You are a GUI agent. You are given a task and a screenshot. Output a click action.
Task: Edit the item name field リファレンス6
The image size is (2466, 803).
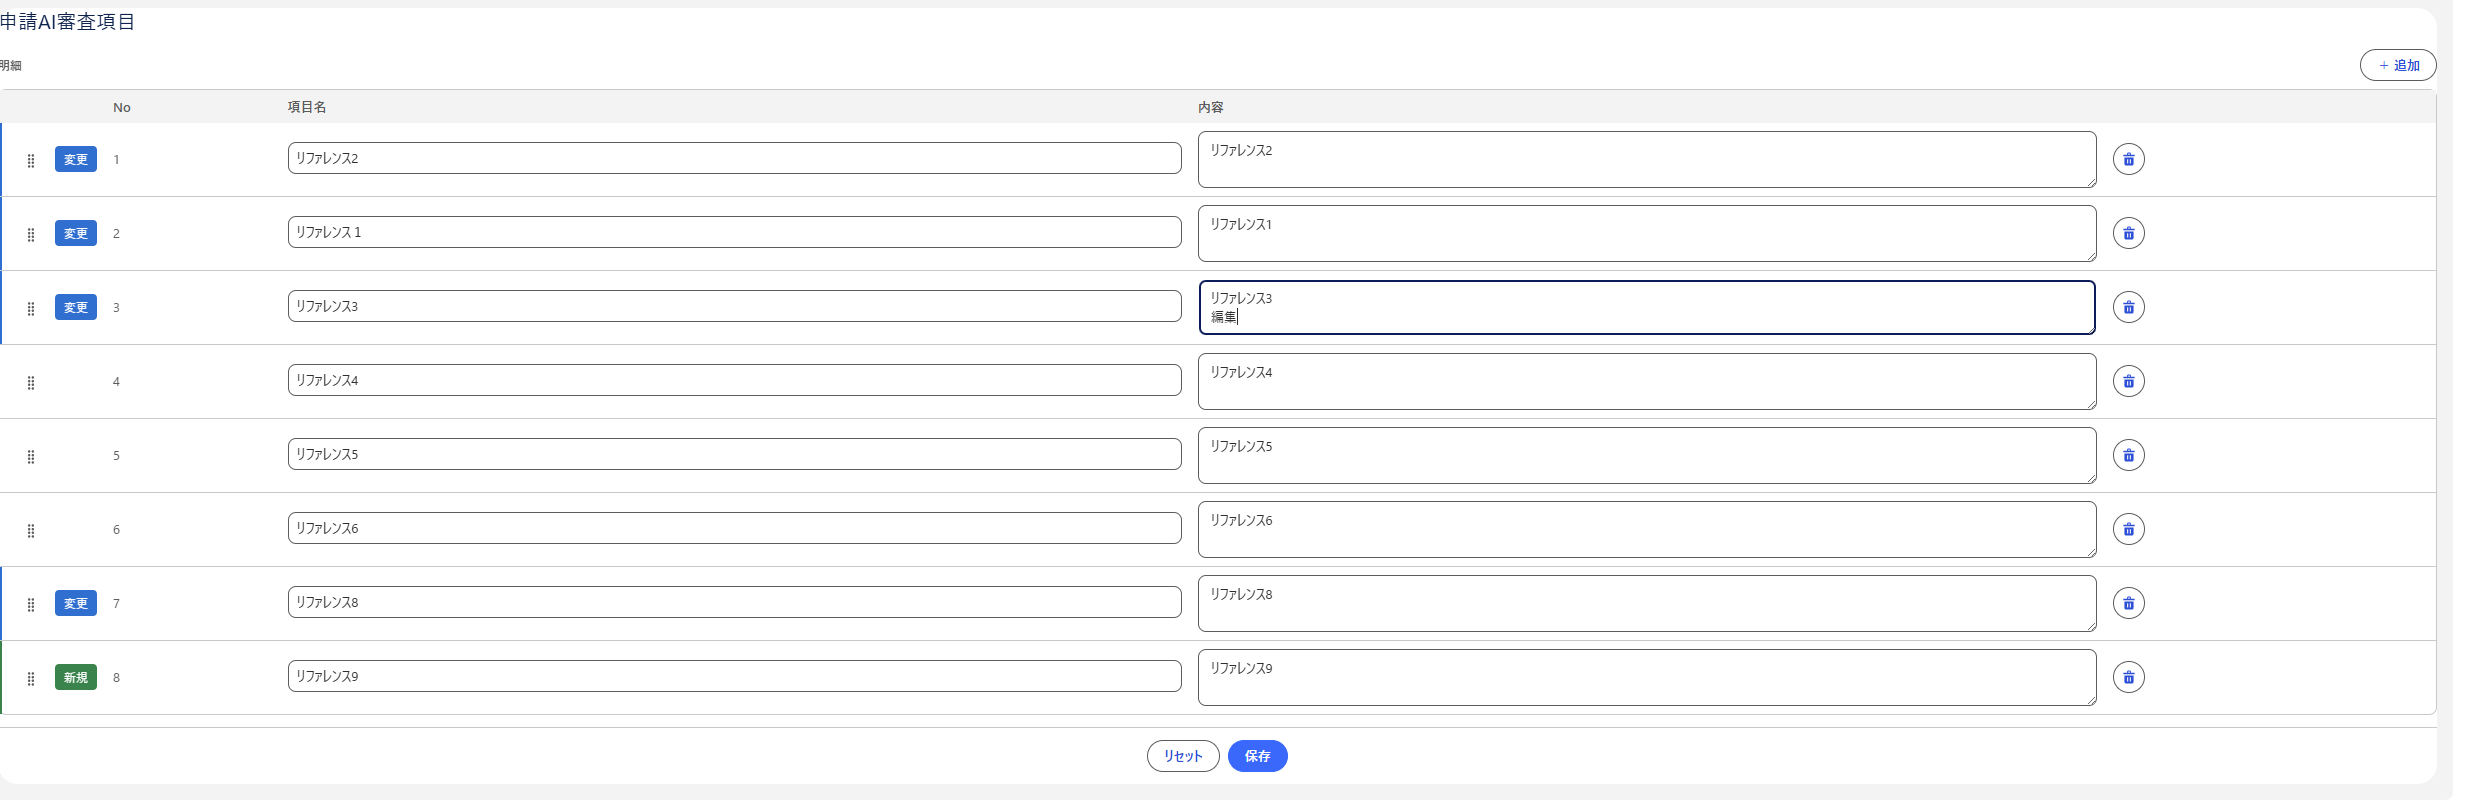coord(734,528)
